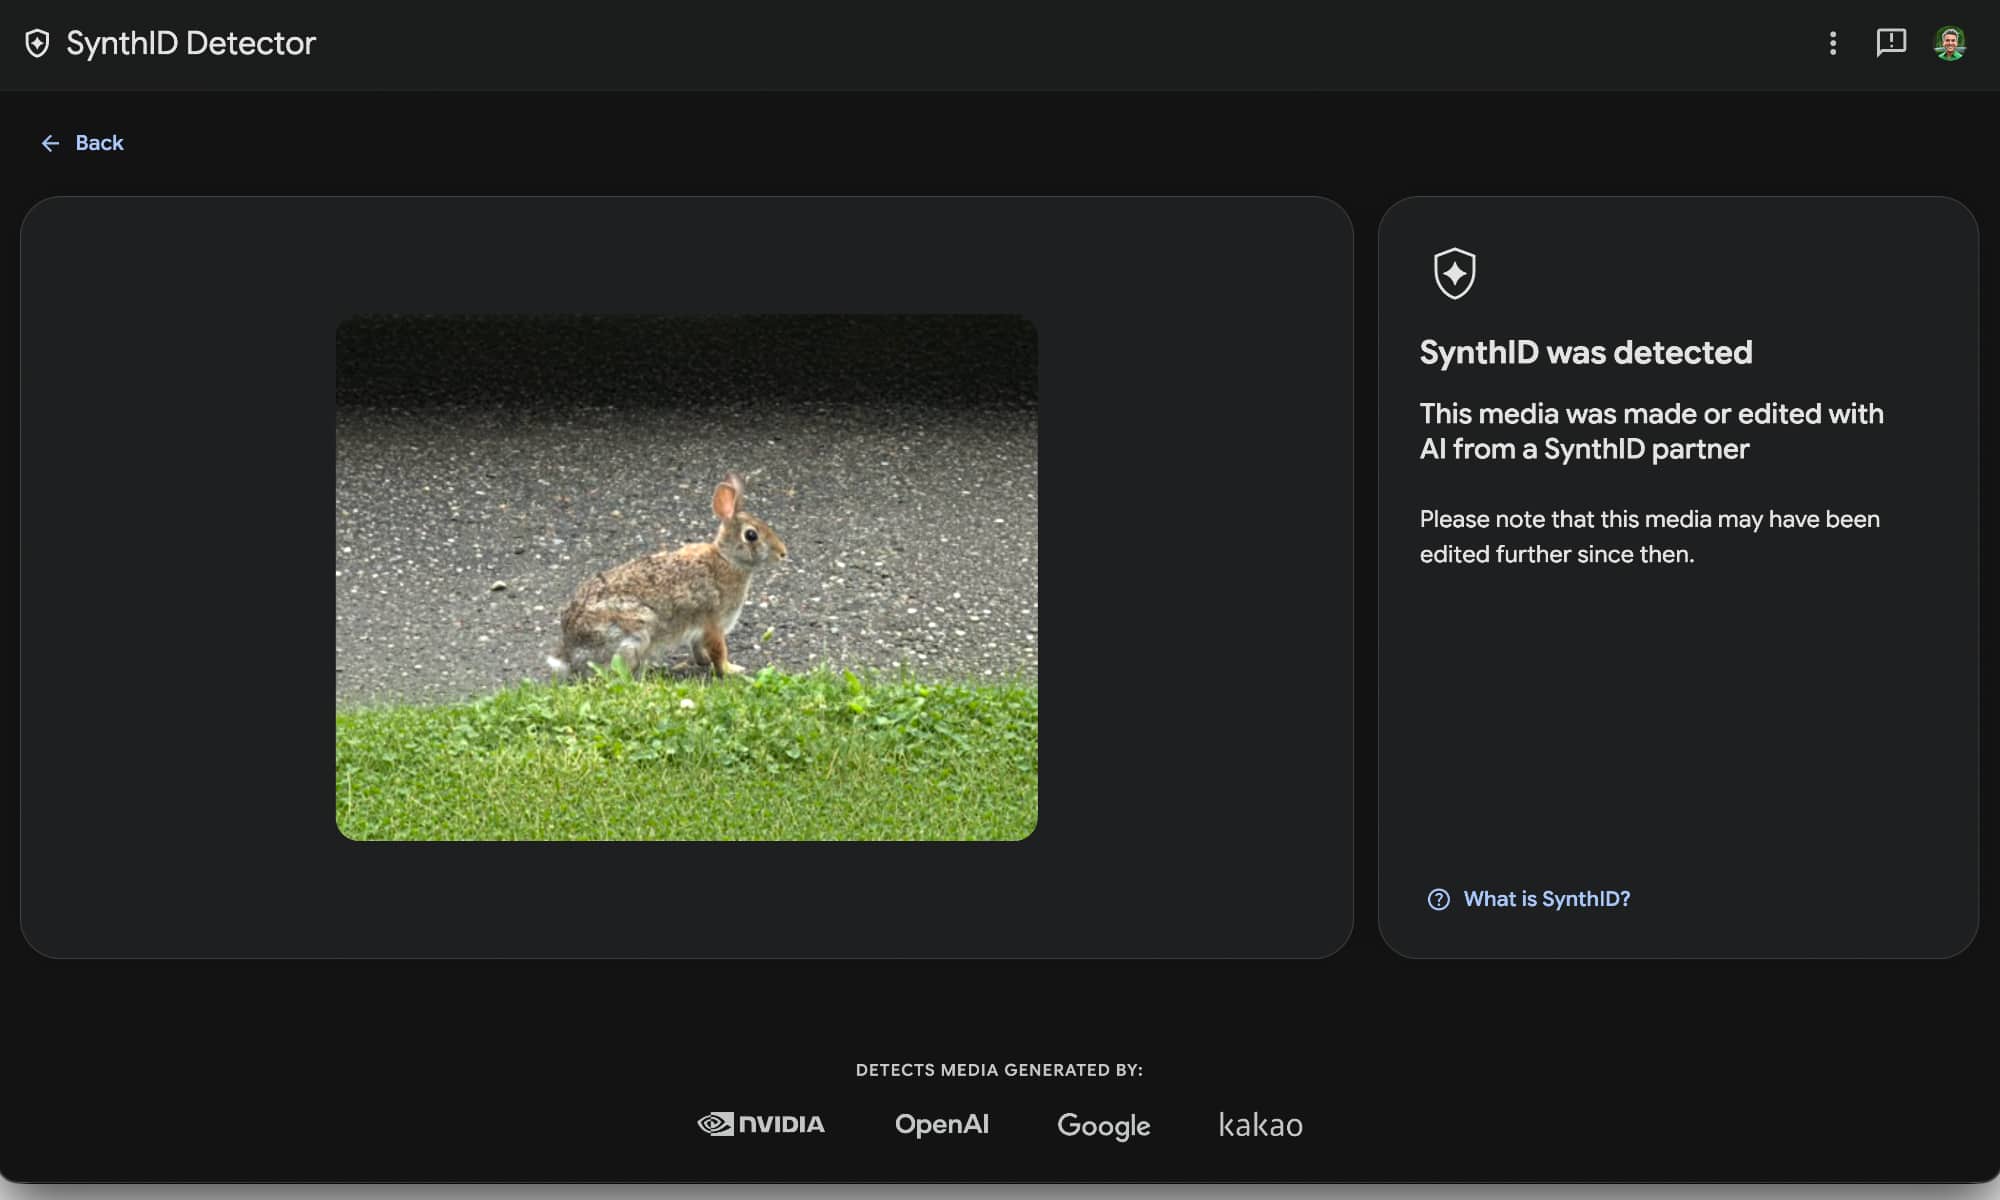Click the 'Please note that this media' note
Viewport: 2000px width, 1200px height.
tap(1650, 536)
